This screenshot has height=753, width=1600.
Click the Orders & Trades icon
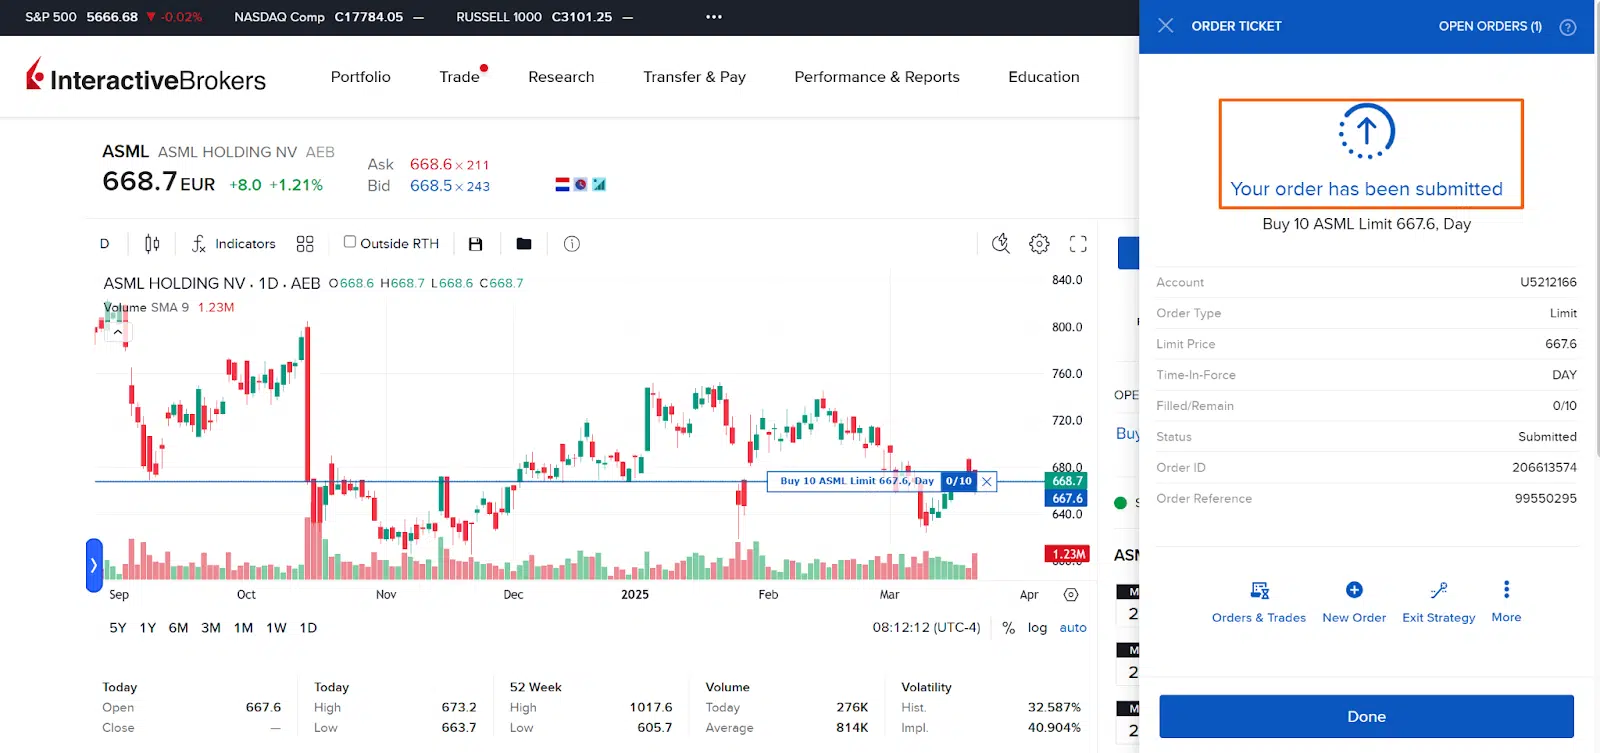[1259, 590]
